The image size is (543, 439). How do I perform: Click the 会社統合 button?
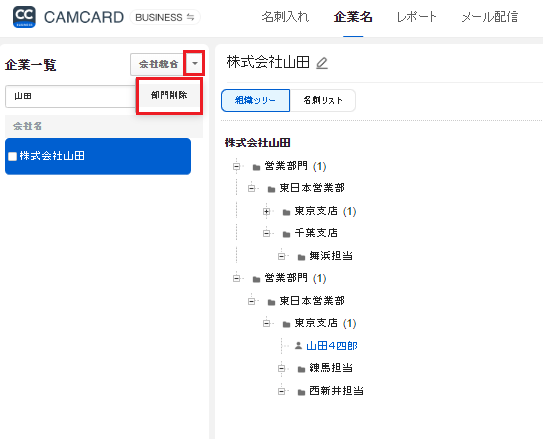(x=158, y=64)
